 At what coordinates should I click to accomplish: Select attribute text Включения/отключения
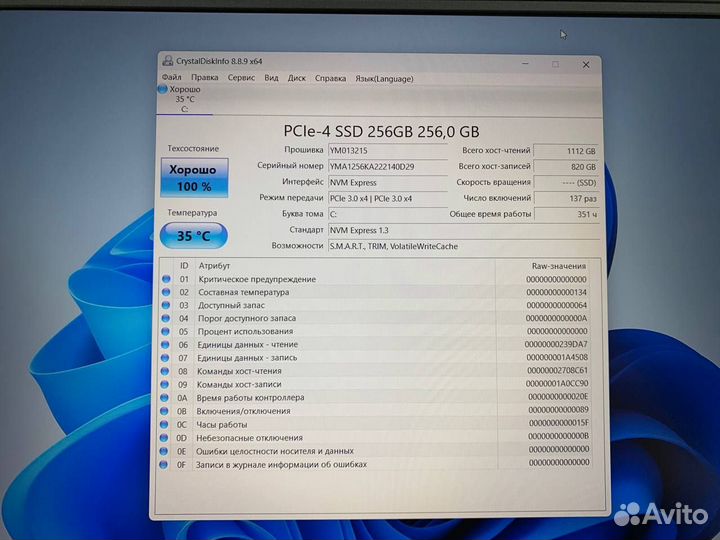point(243,411)
